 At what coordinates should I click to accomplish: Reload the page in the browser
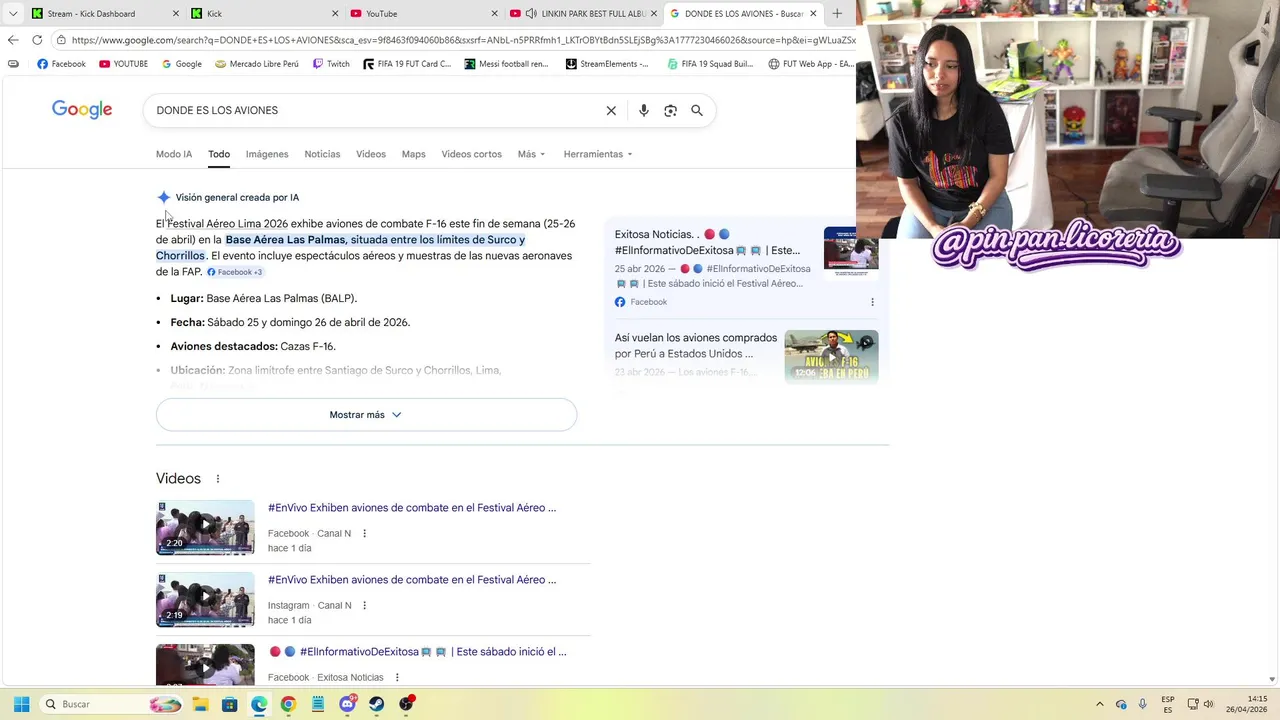click(x=37, y=40)
